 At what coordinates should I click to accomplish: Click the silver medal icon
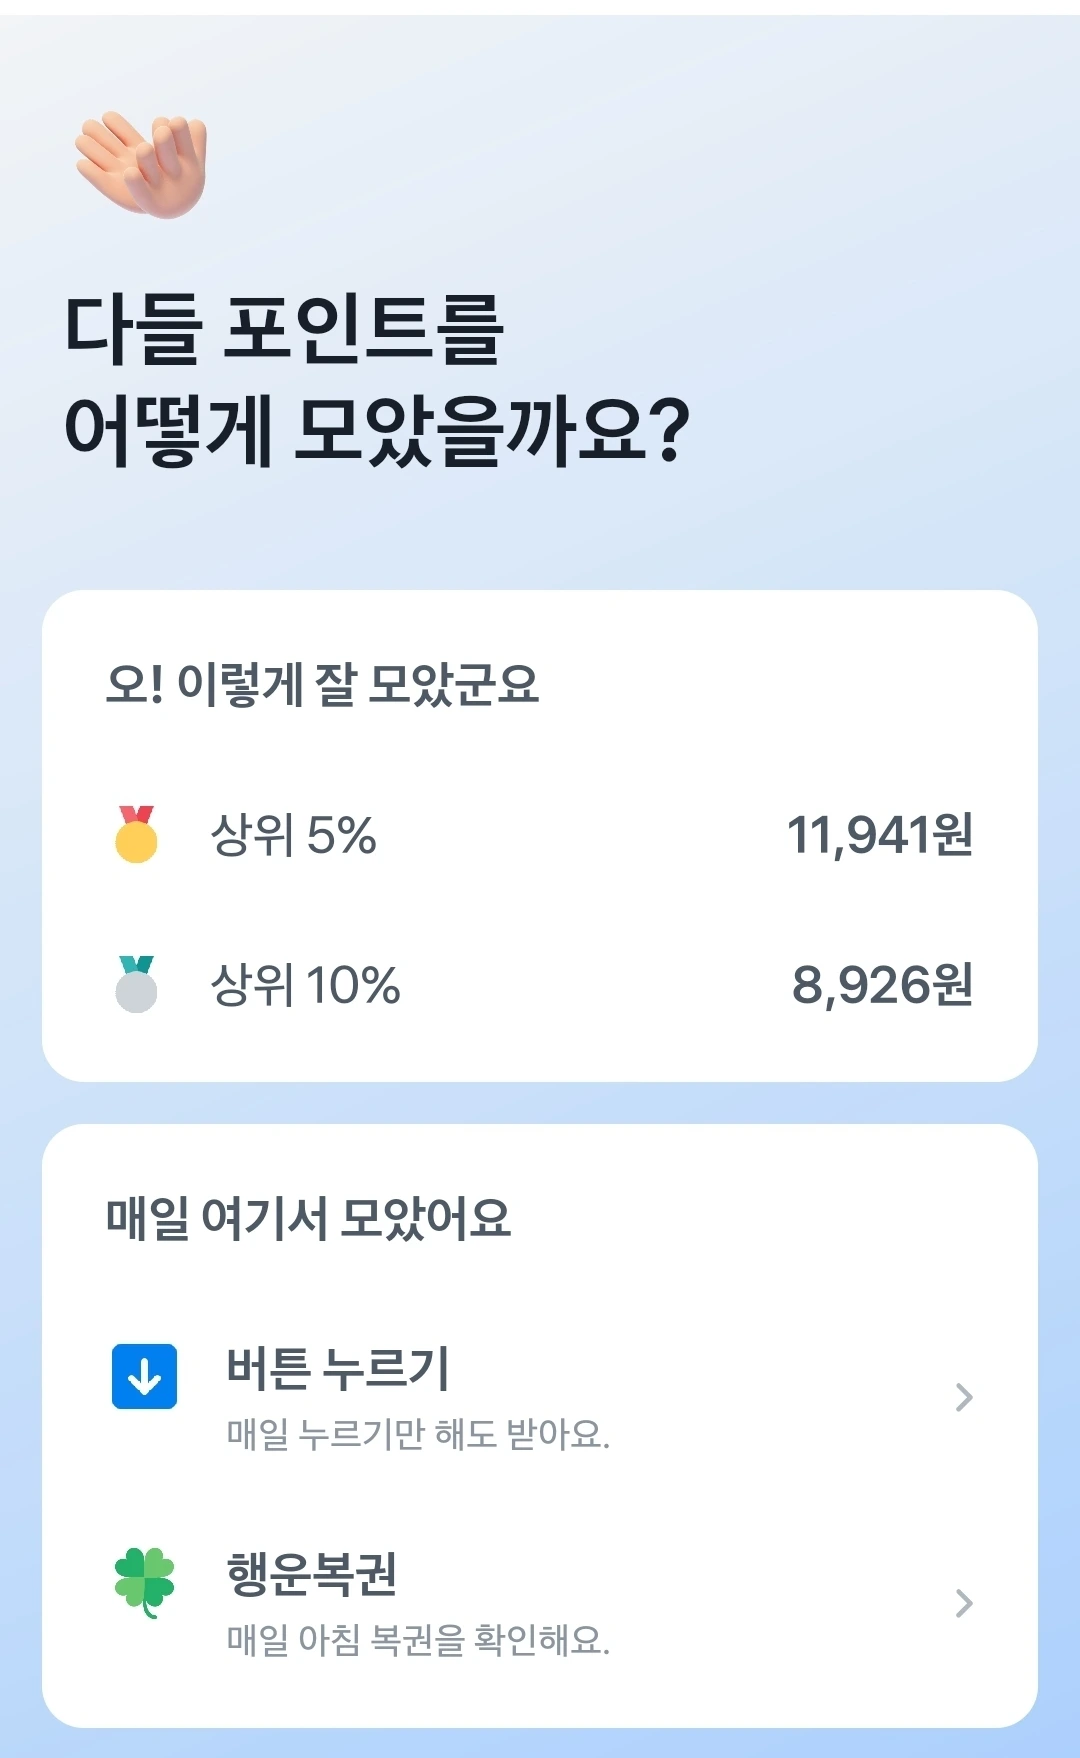pyautogui.click(x=136, y=985)
